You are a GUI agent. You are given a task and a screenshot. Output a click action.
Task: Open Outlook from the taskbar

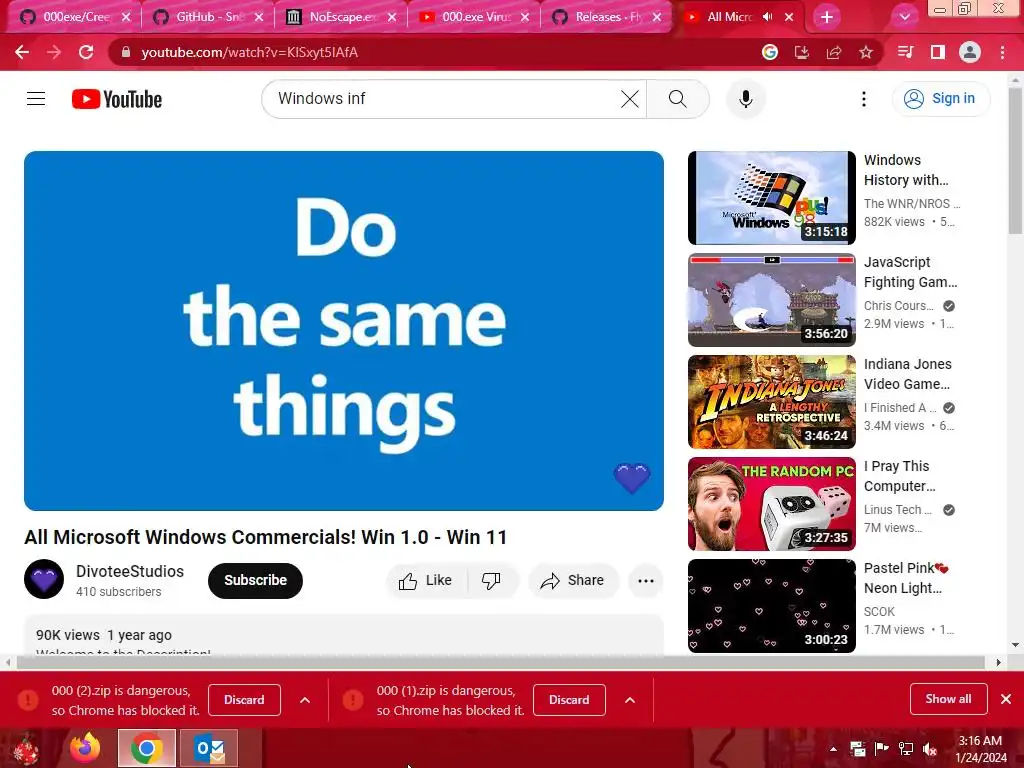pos(210,748)
